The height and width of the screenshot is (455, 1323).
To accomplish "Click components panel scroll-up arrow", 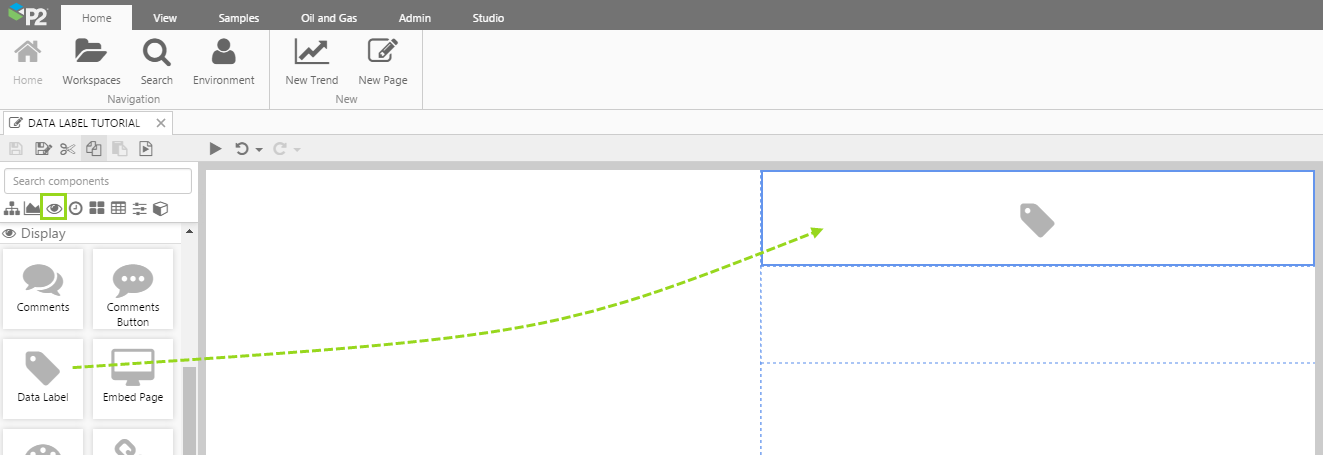I will (190, 231).
